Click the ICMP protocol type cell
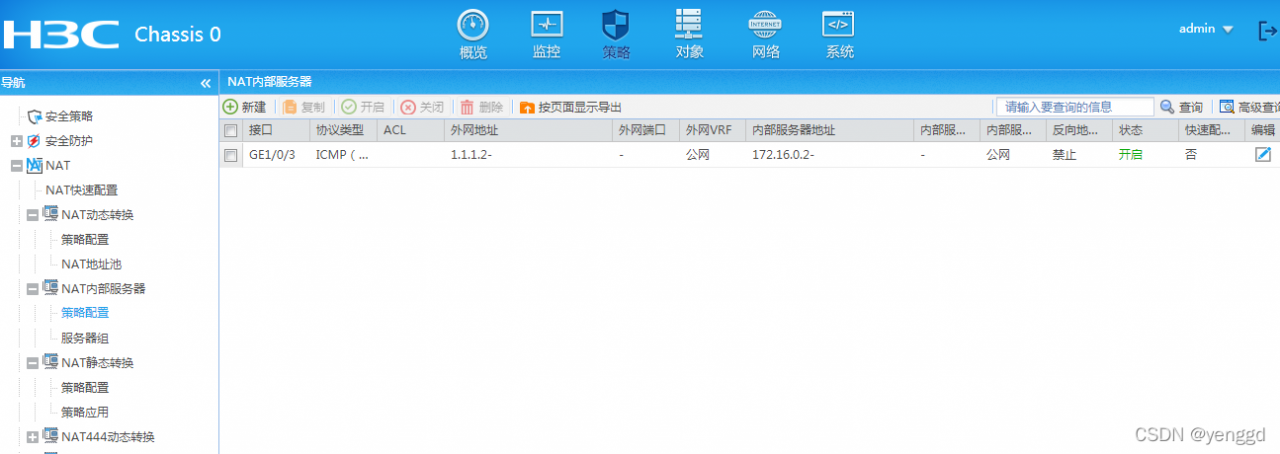The image size is (1280, 454). 342,155
